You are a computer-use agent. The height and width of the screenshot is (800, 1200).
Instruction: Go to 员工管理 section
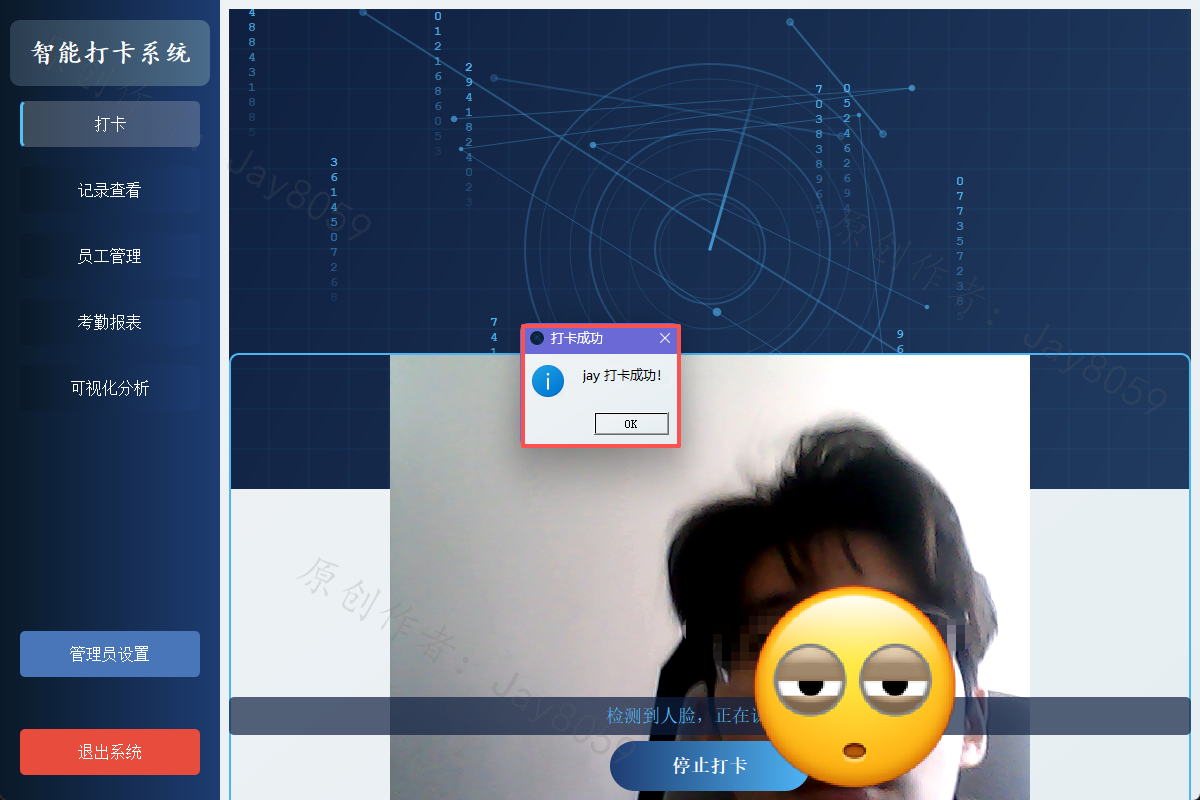tap(110, 256)
